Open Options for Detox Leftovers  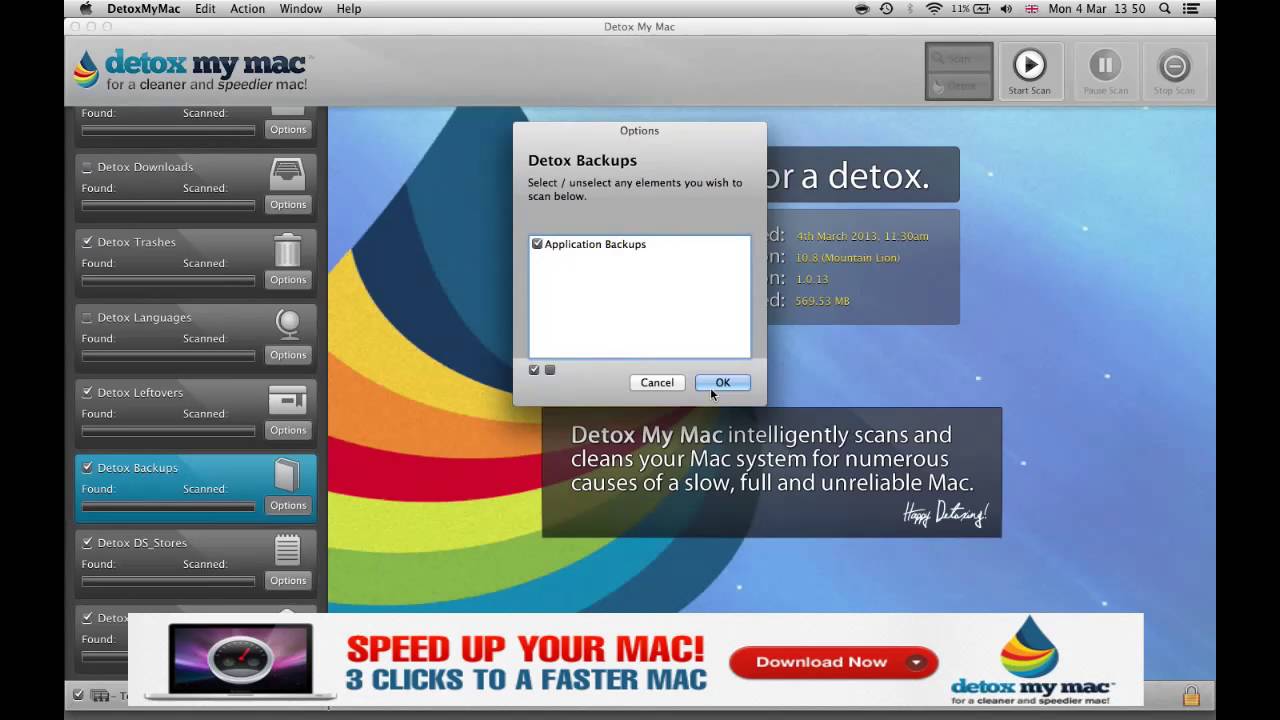tap(288, 430)
